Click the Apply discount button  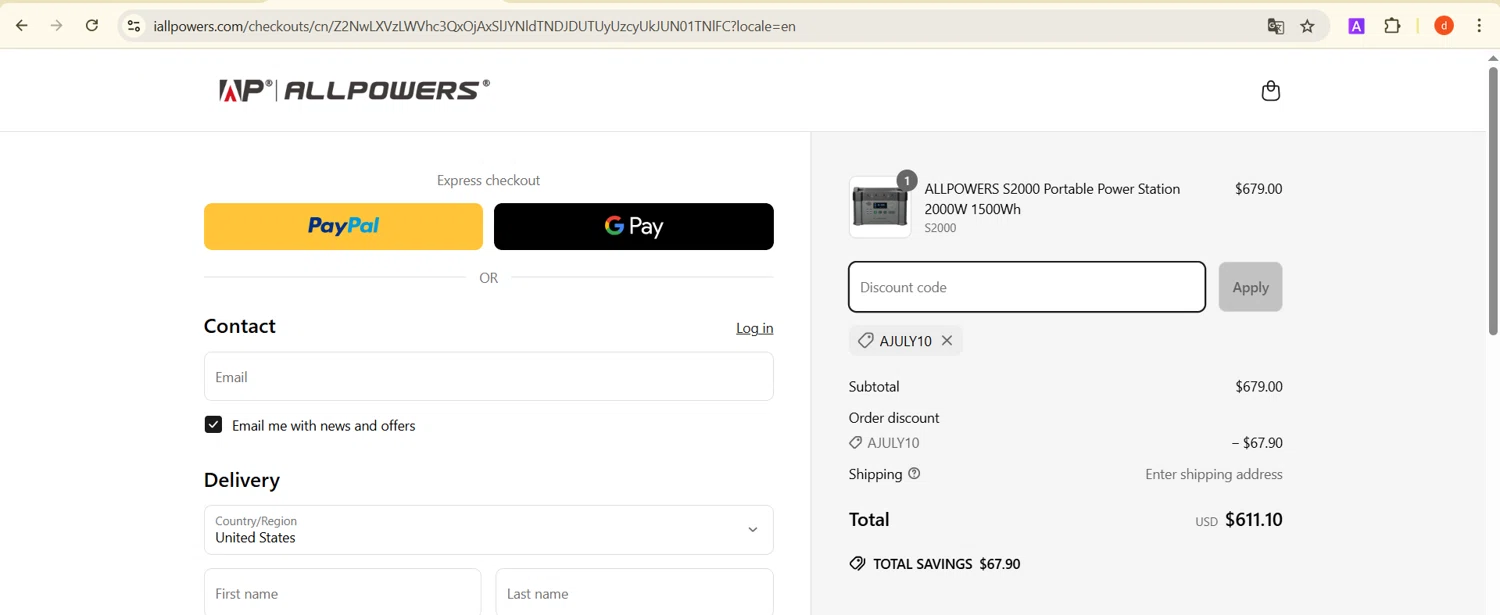pos(1250,287)
